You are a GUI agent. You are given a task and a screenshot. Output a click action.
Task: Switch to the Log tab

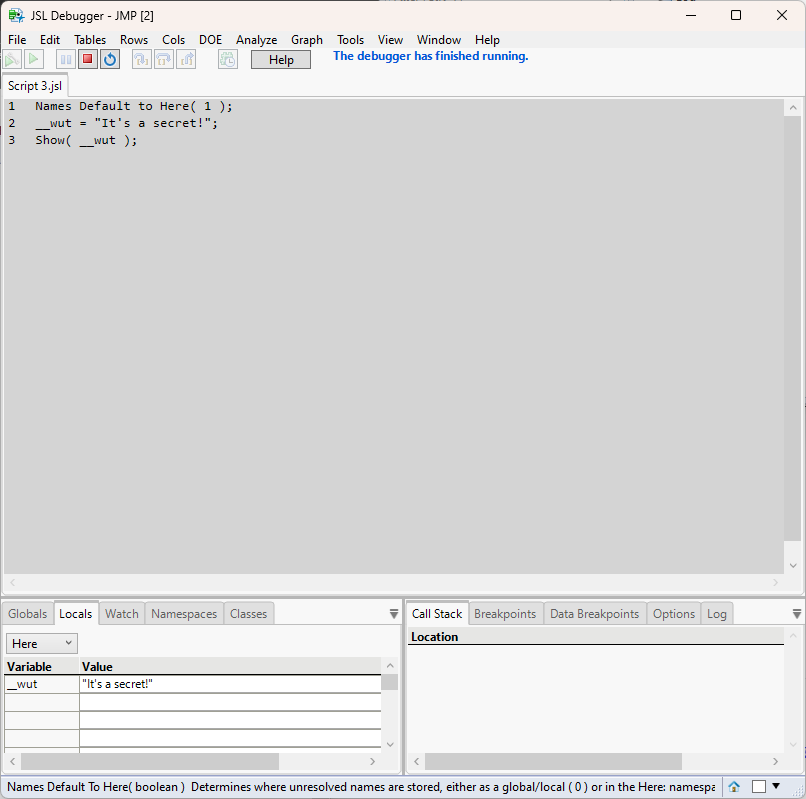717,613
